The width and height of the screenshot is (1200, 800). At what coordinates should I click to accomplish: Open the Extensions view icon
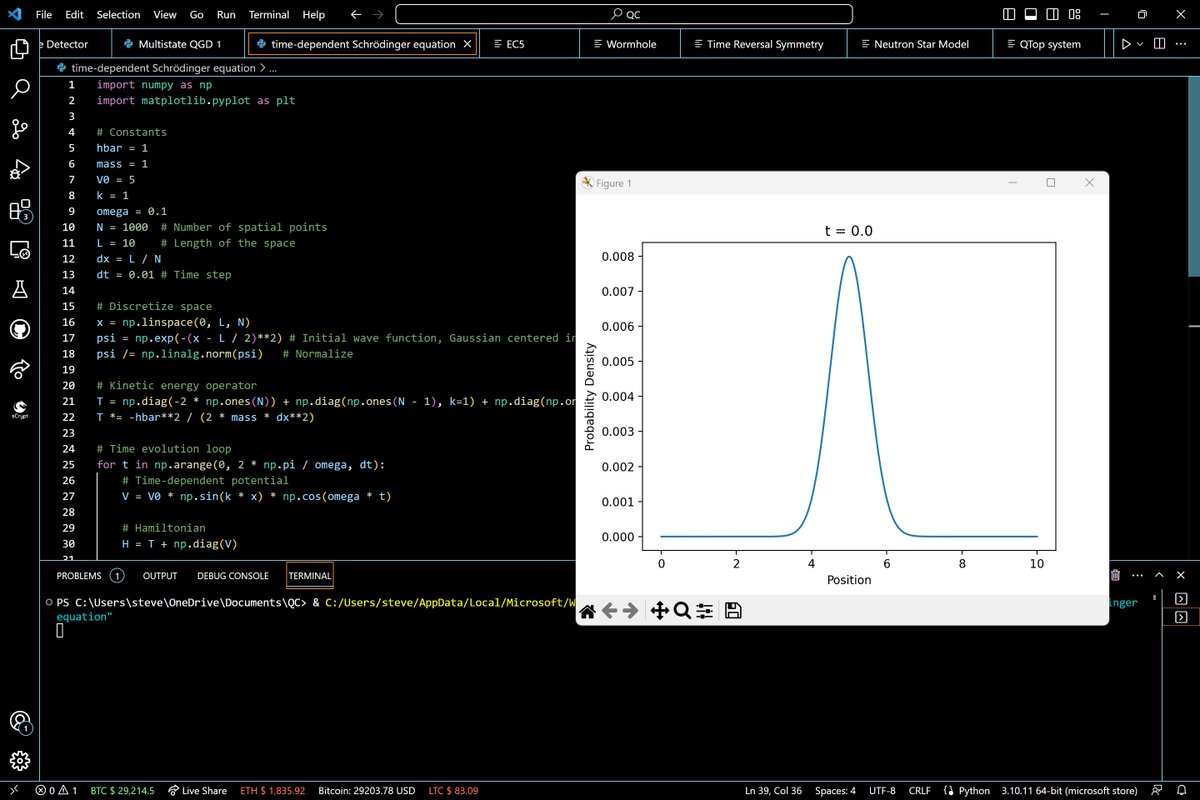(x=20, y=210)
